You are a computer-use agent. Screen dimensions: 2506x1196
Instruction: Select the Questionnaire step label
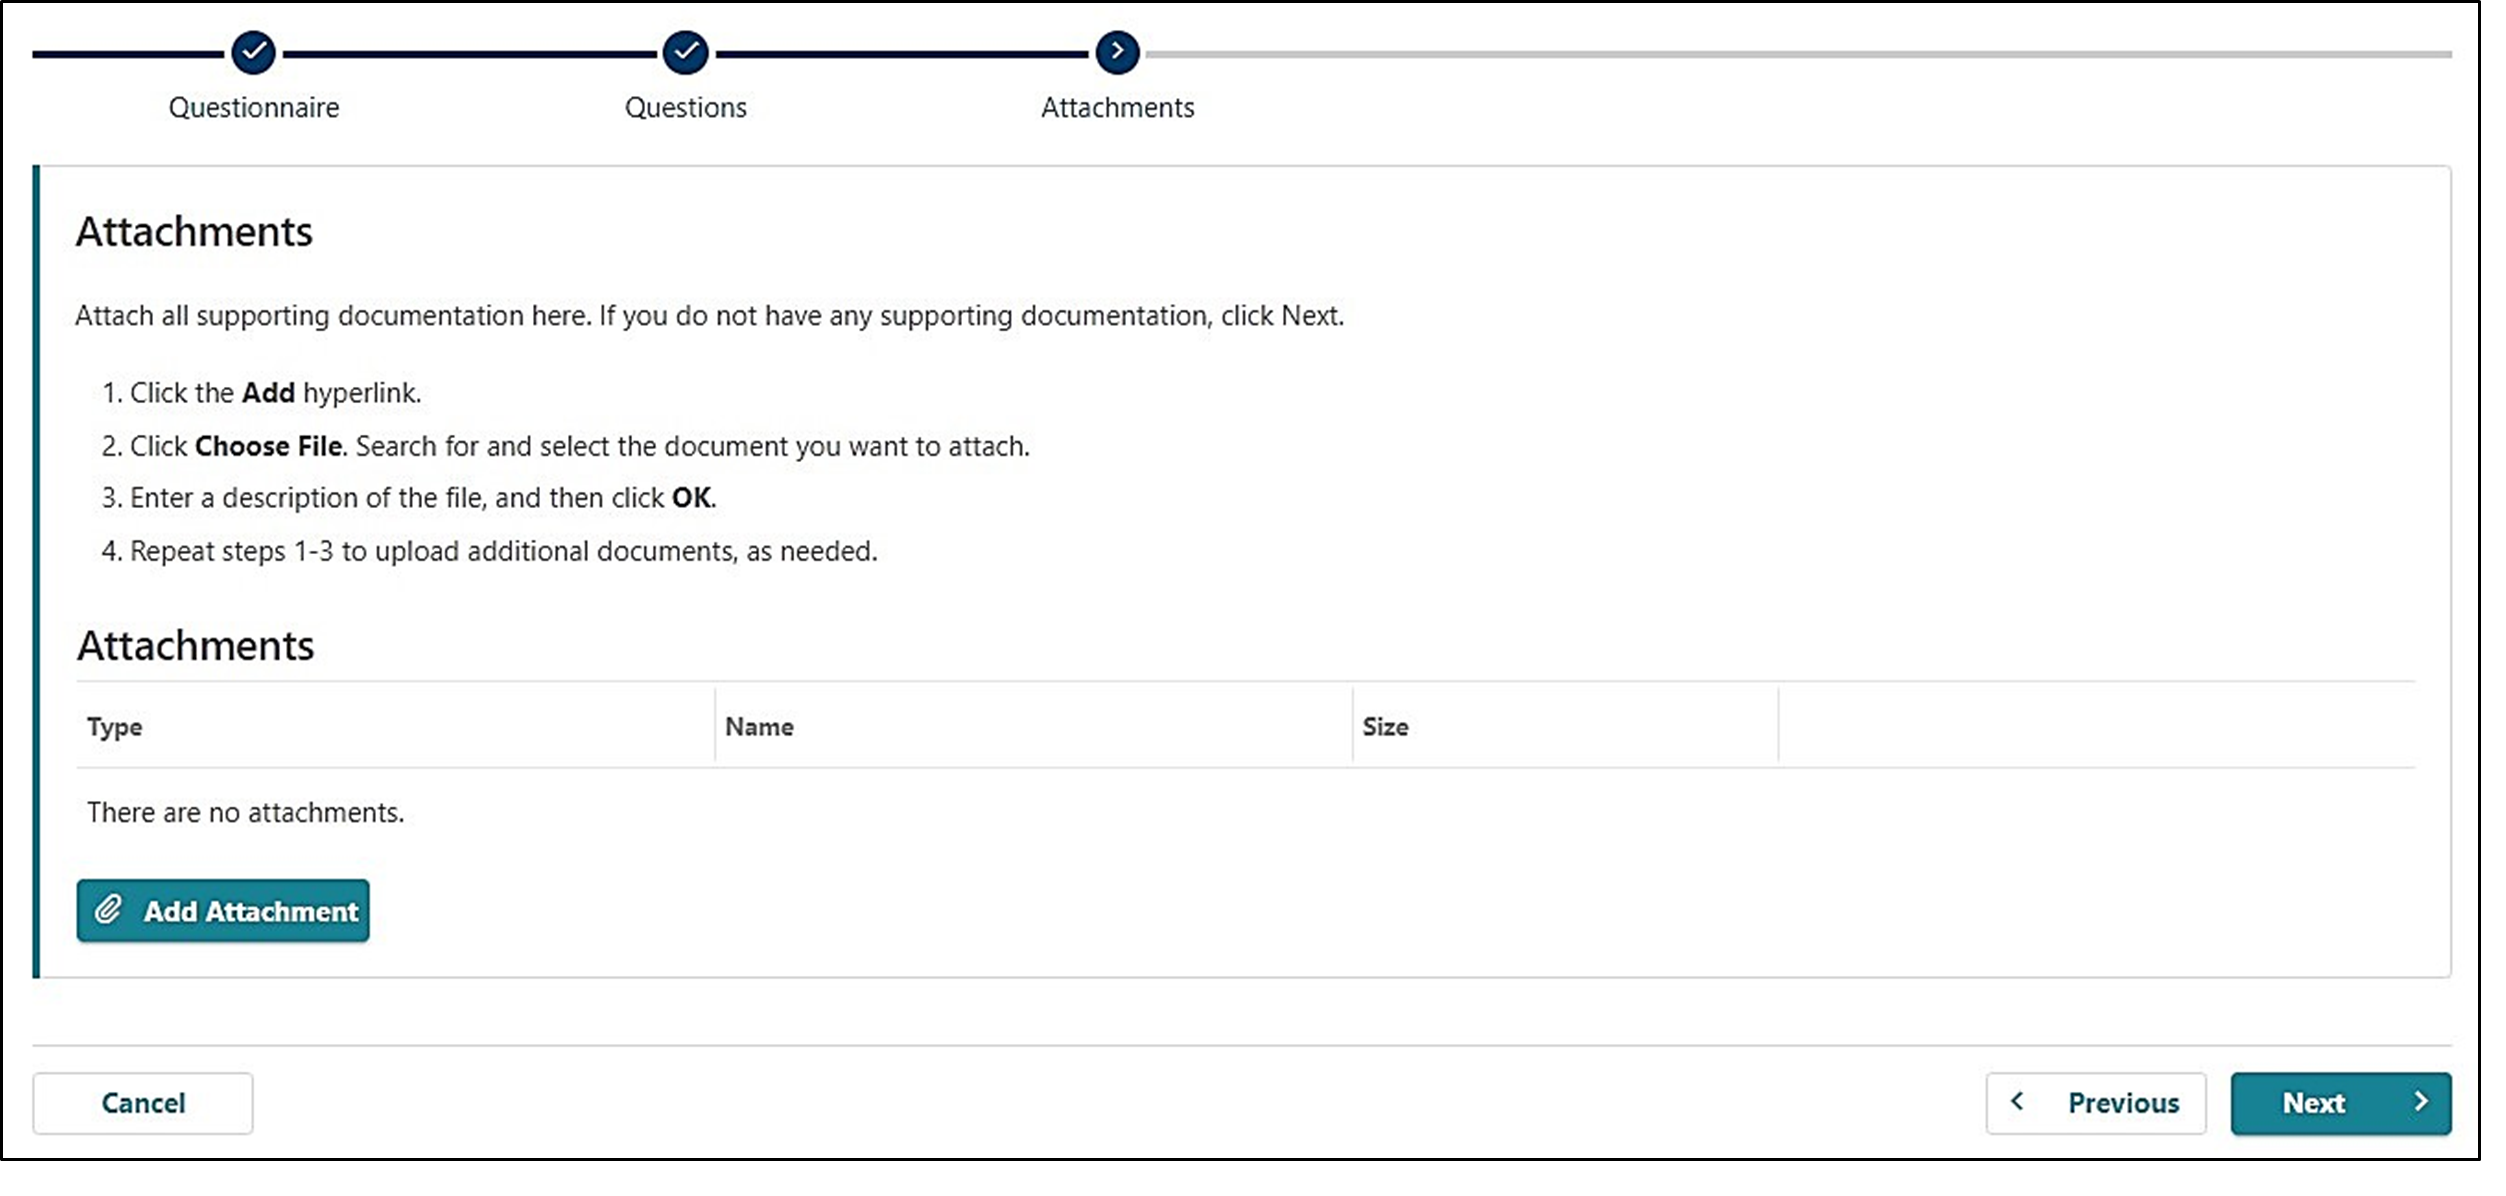pos(253,107)
